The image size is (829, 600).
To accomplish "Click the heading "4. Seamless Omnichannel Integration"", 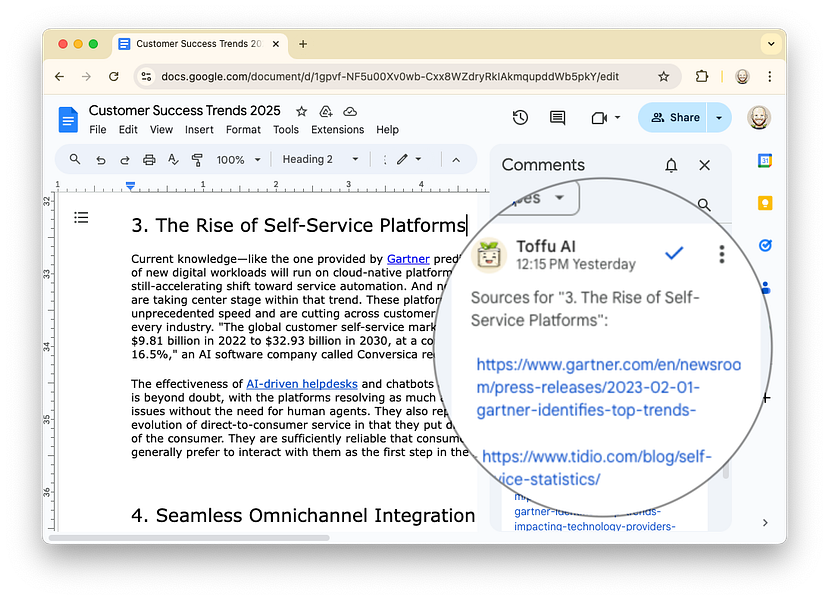I will point(303,515).
